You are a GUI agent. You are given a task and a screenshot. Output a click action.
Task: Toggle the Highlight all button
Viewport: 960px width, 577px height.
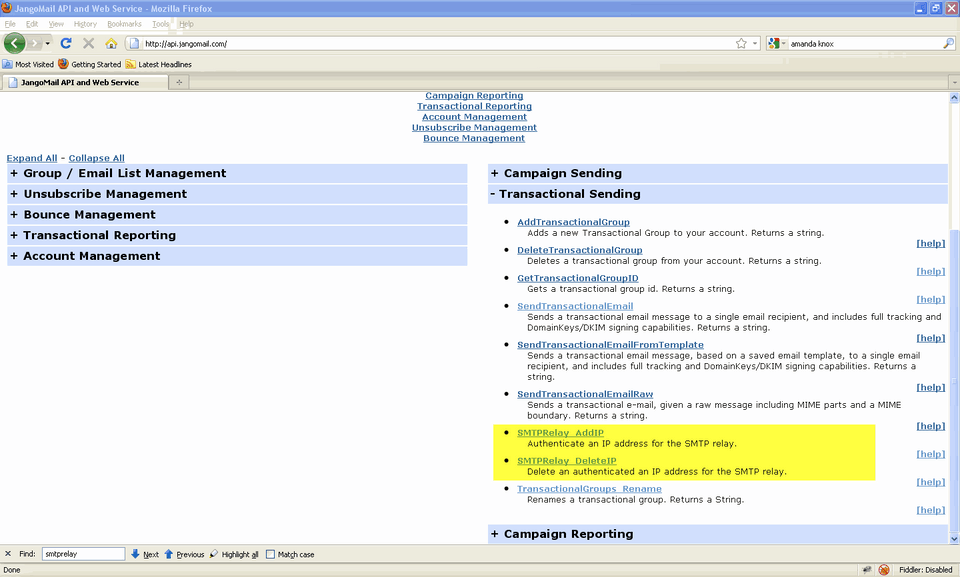point(234,554)
